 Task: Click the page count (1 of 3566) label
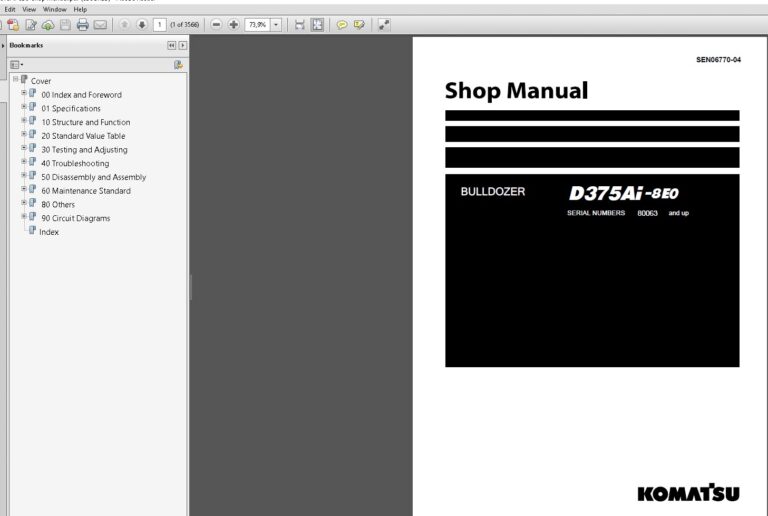tap(184, 24)
